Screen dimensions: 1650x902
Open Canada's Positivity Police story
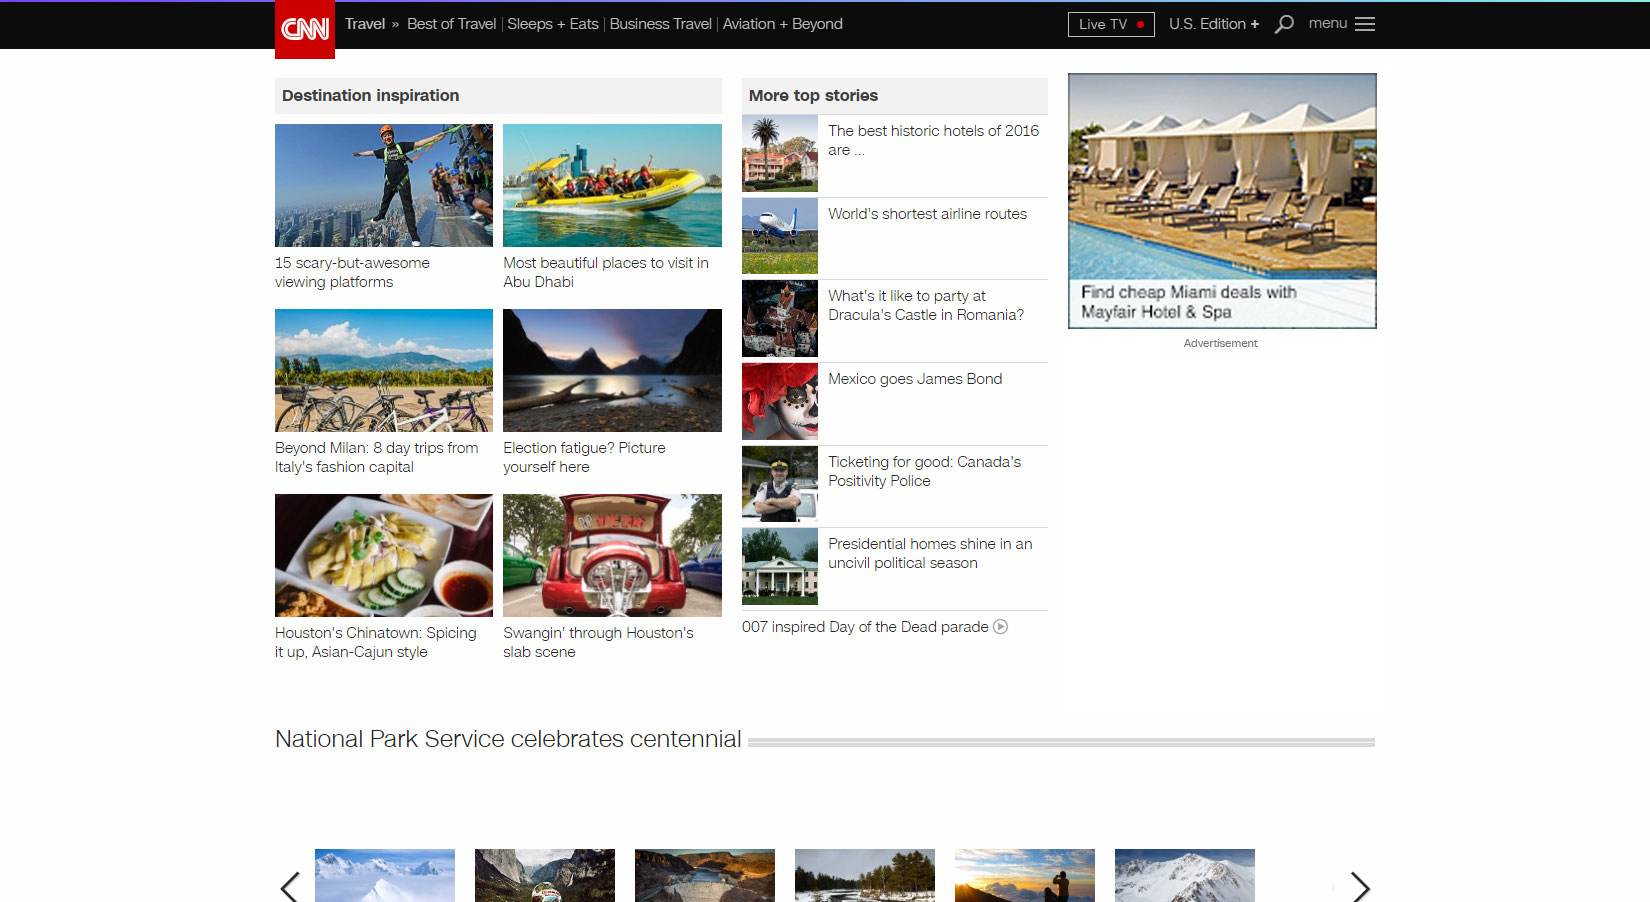pyautogui.click(x=924, y=471)
